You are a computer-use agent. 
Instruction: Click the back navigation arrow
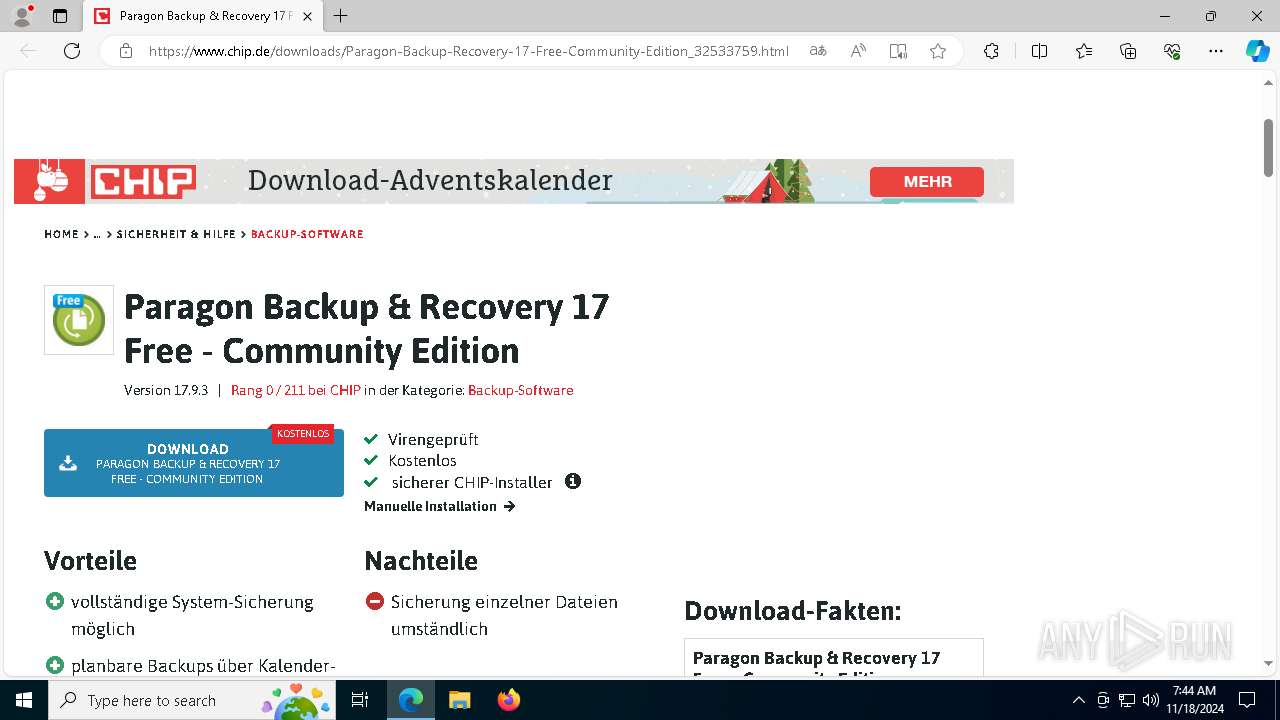point(28,51)
